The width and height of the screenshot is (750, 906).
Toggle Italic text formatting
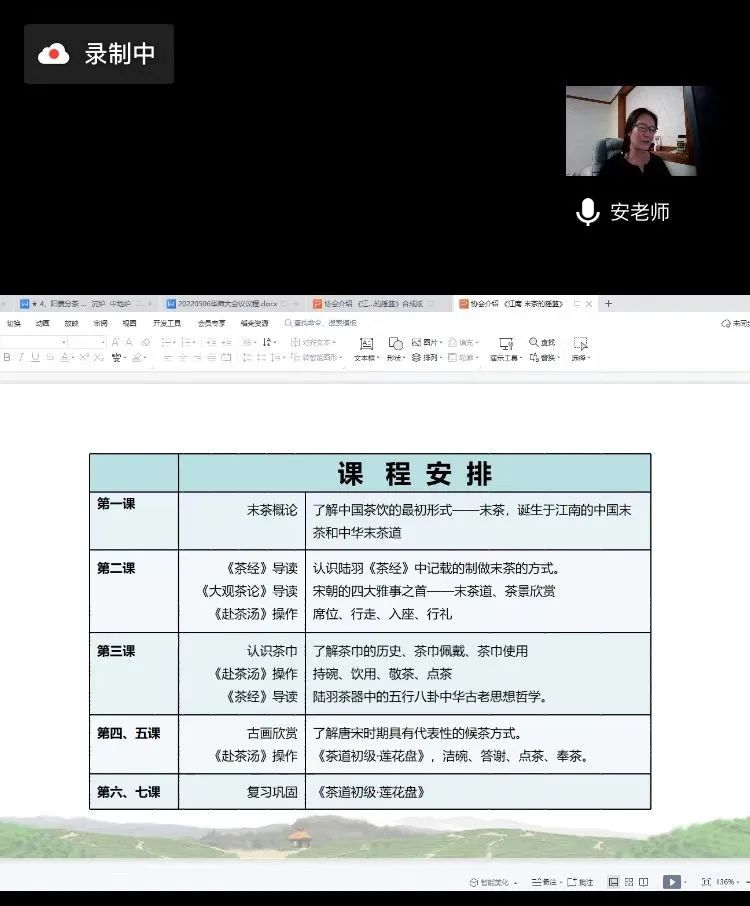[x=21, y=358]
